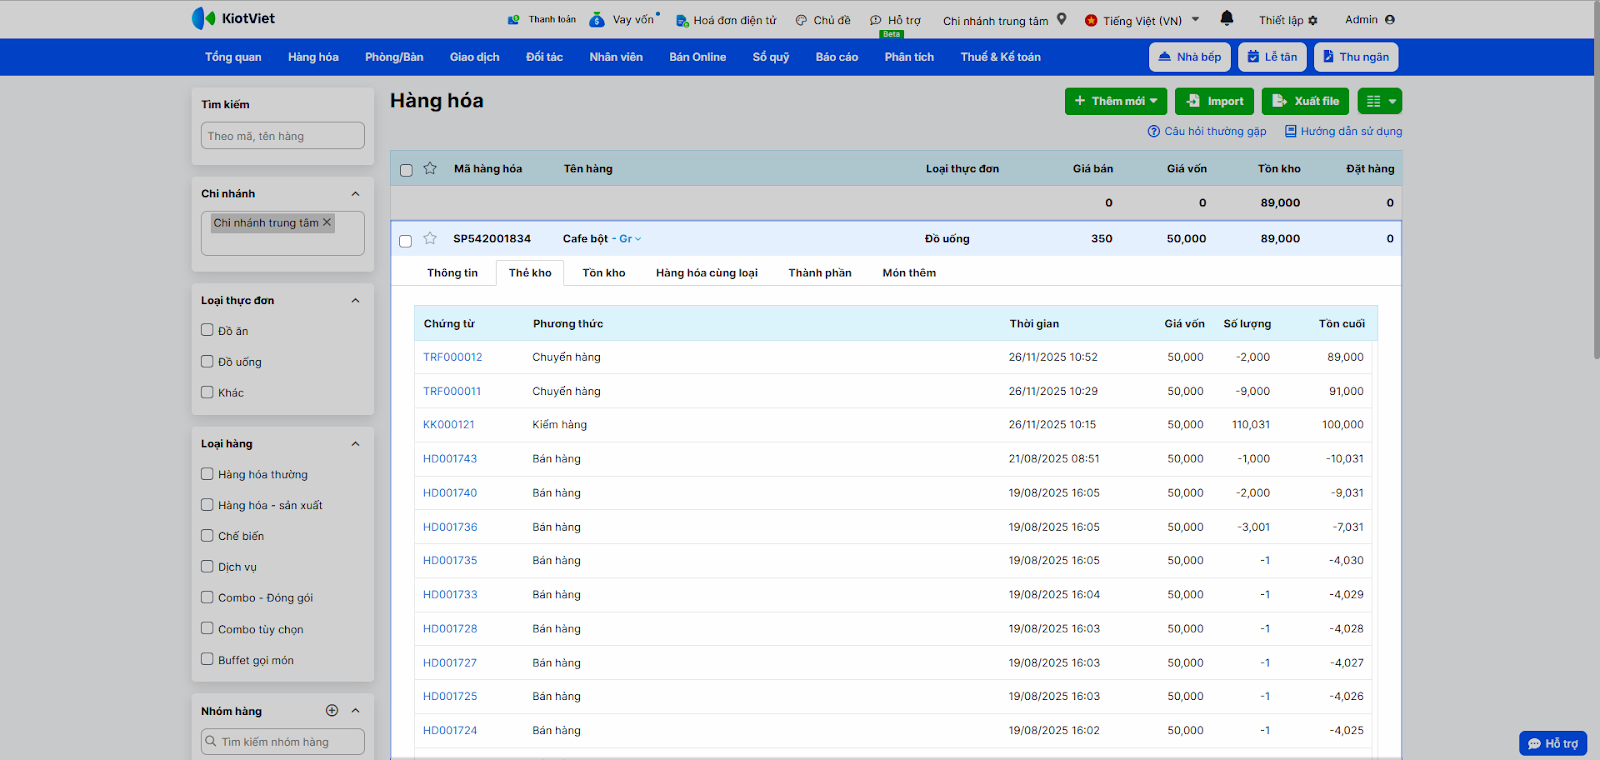This screenshot has height=760, width=1600.
Task: Select the Cafe bột row checkbox
Action: pyautogui.click(x=406, y=240)
